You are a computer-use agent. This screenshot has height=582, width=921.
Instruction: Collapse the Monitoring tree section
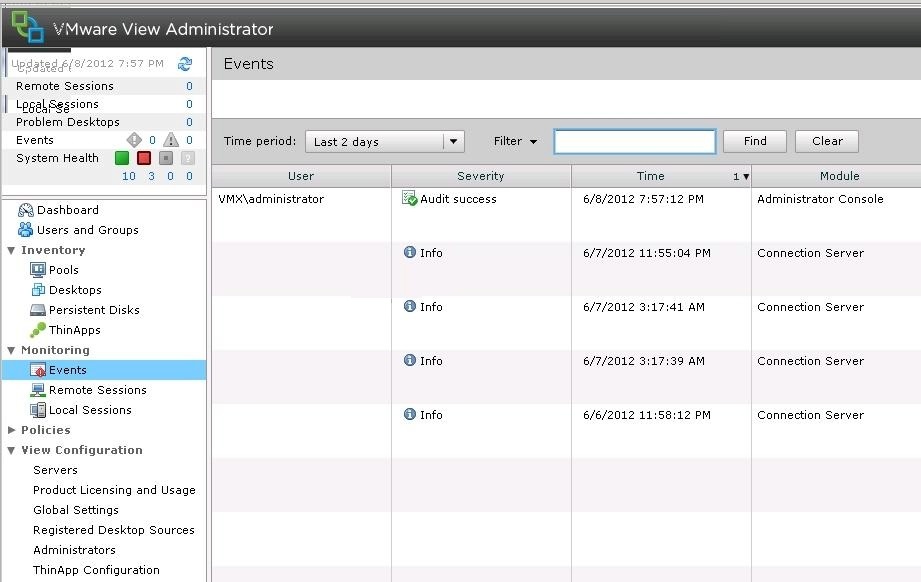click(x=11, y=350)
